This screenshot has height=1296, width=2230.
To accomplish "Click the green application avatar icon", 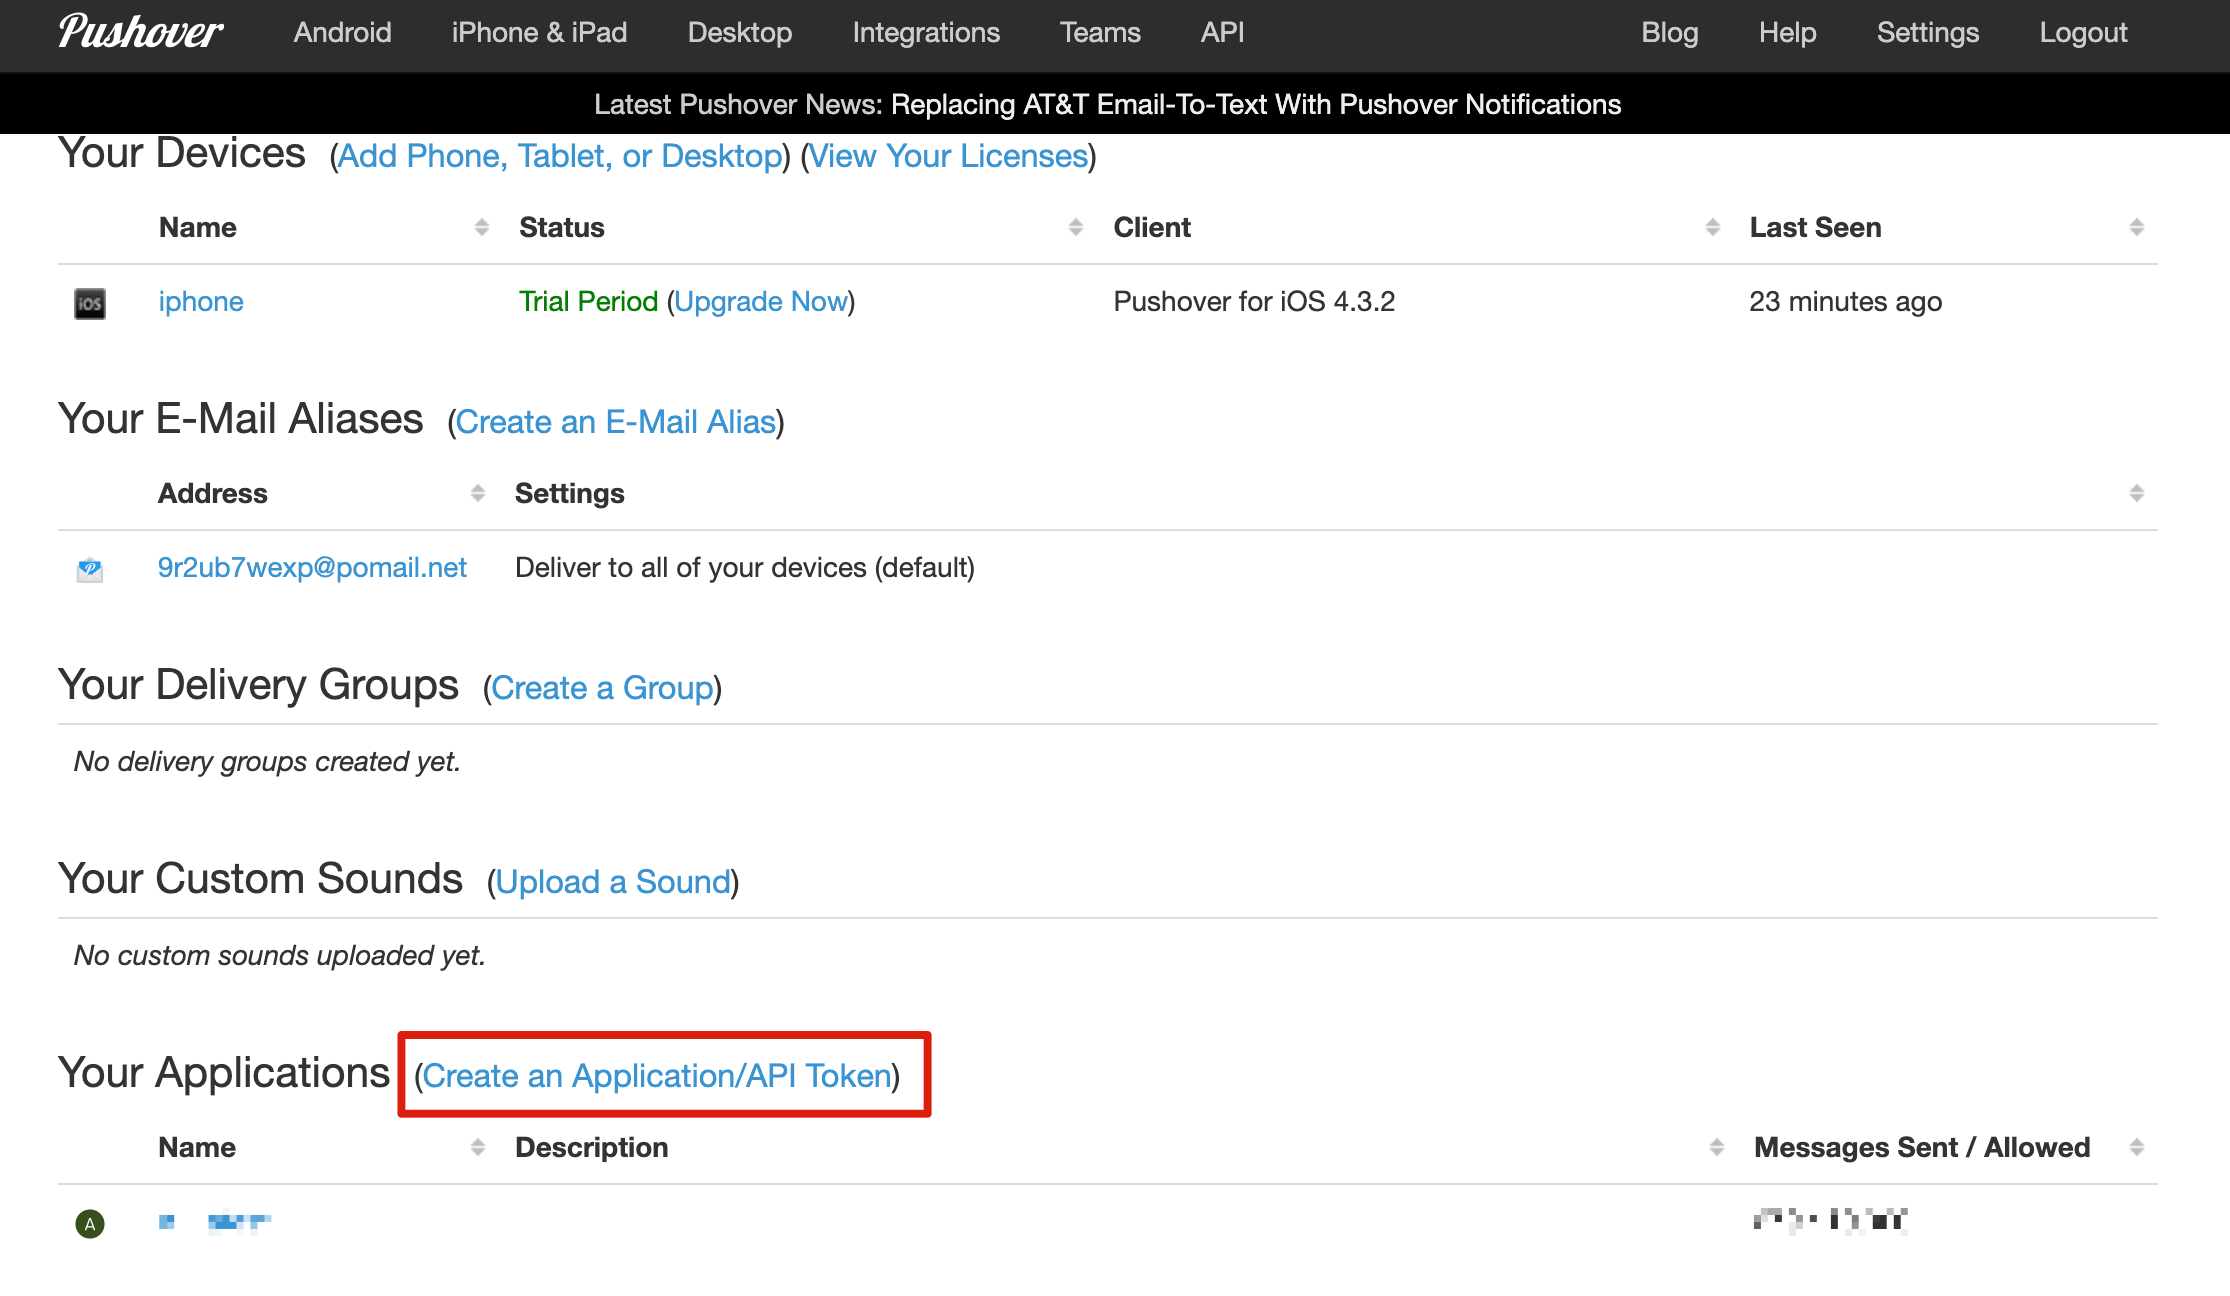I will [90, 1223].
